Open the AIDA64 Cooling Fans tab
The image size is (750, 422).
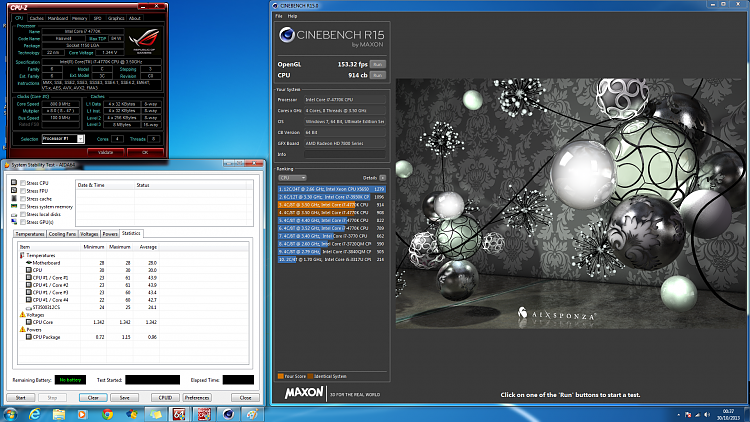tap(62, 234)
